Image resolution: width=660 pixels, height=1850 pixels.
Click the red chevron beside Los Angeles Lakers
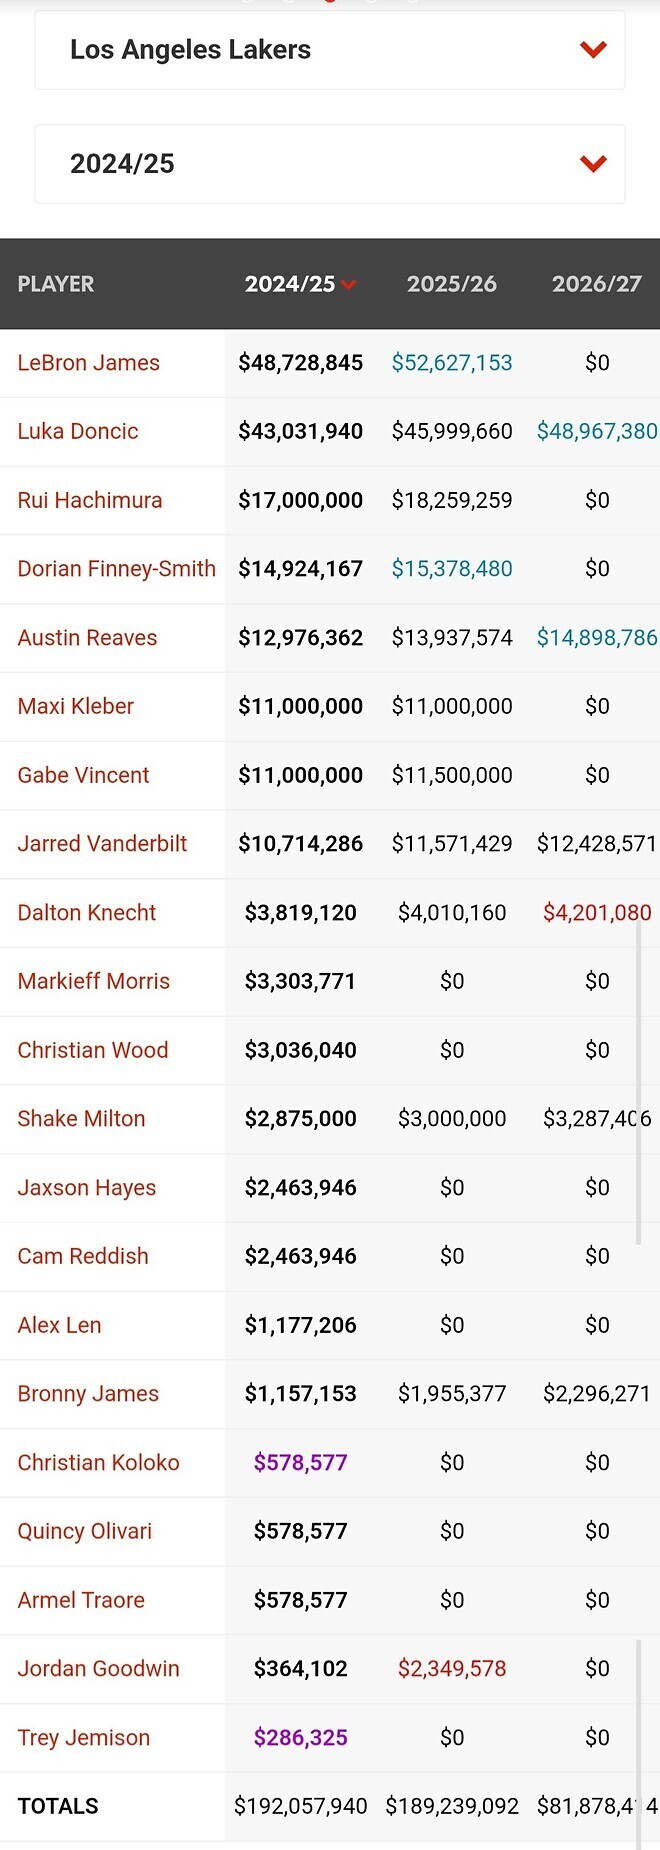pyautogui.click(x=594, y=50)
